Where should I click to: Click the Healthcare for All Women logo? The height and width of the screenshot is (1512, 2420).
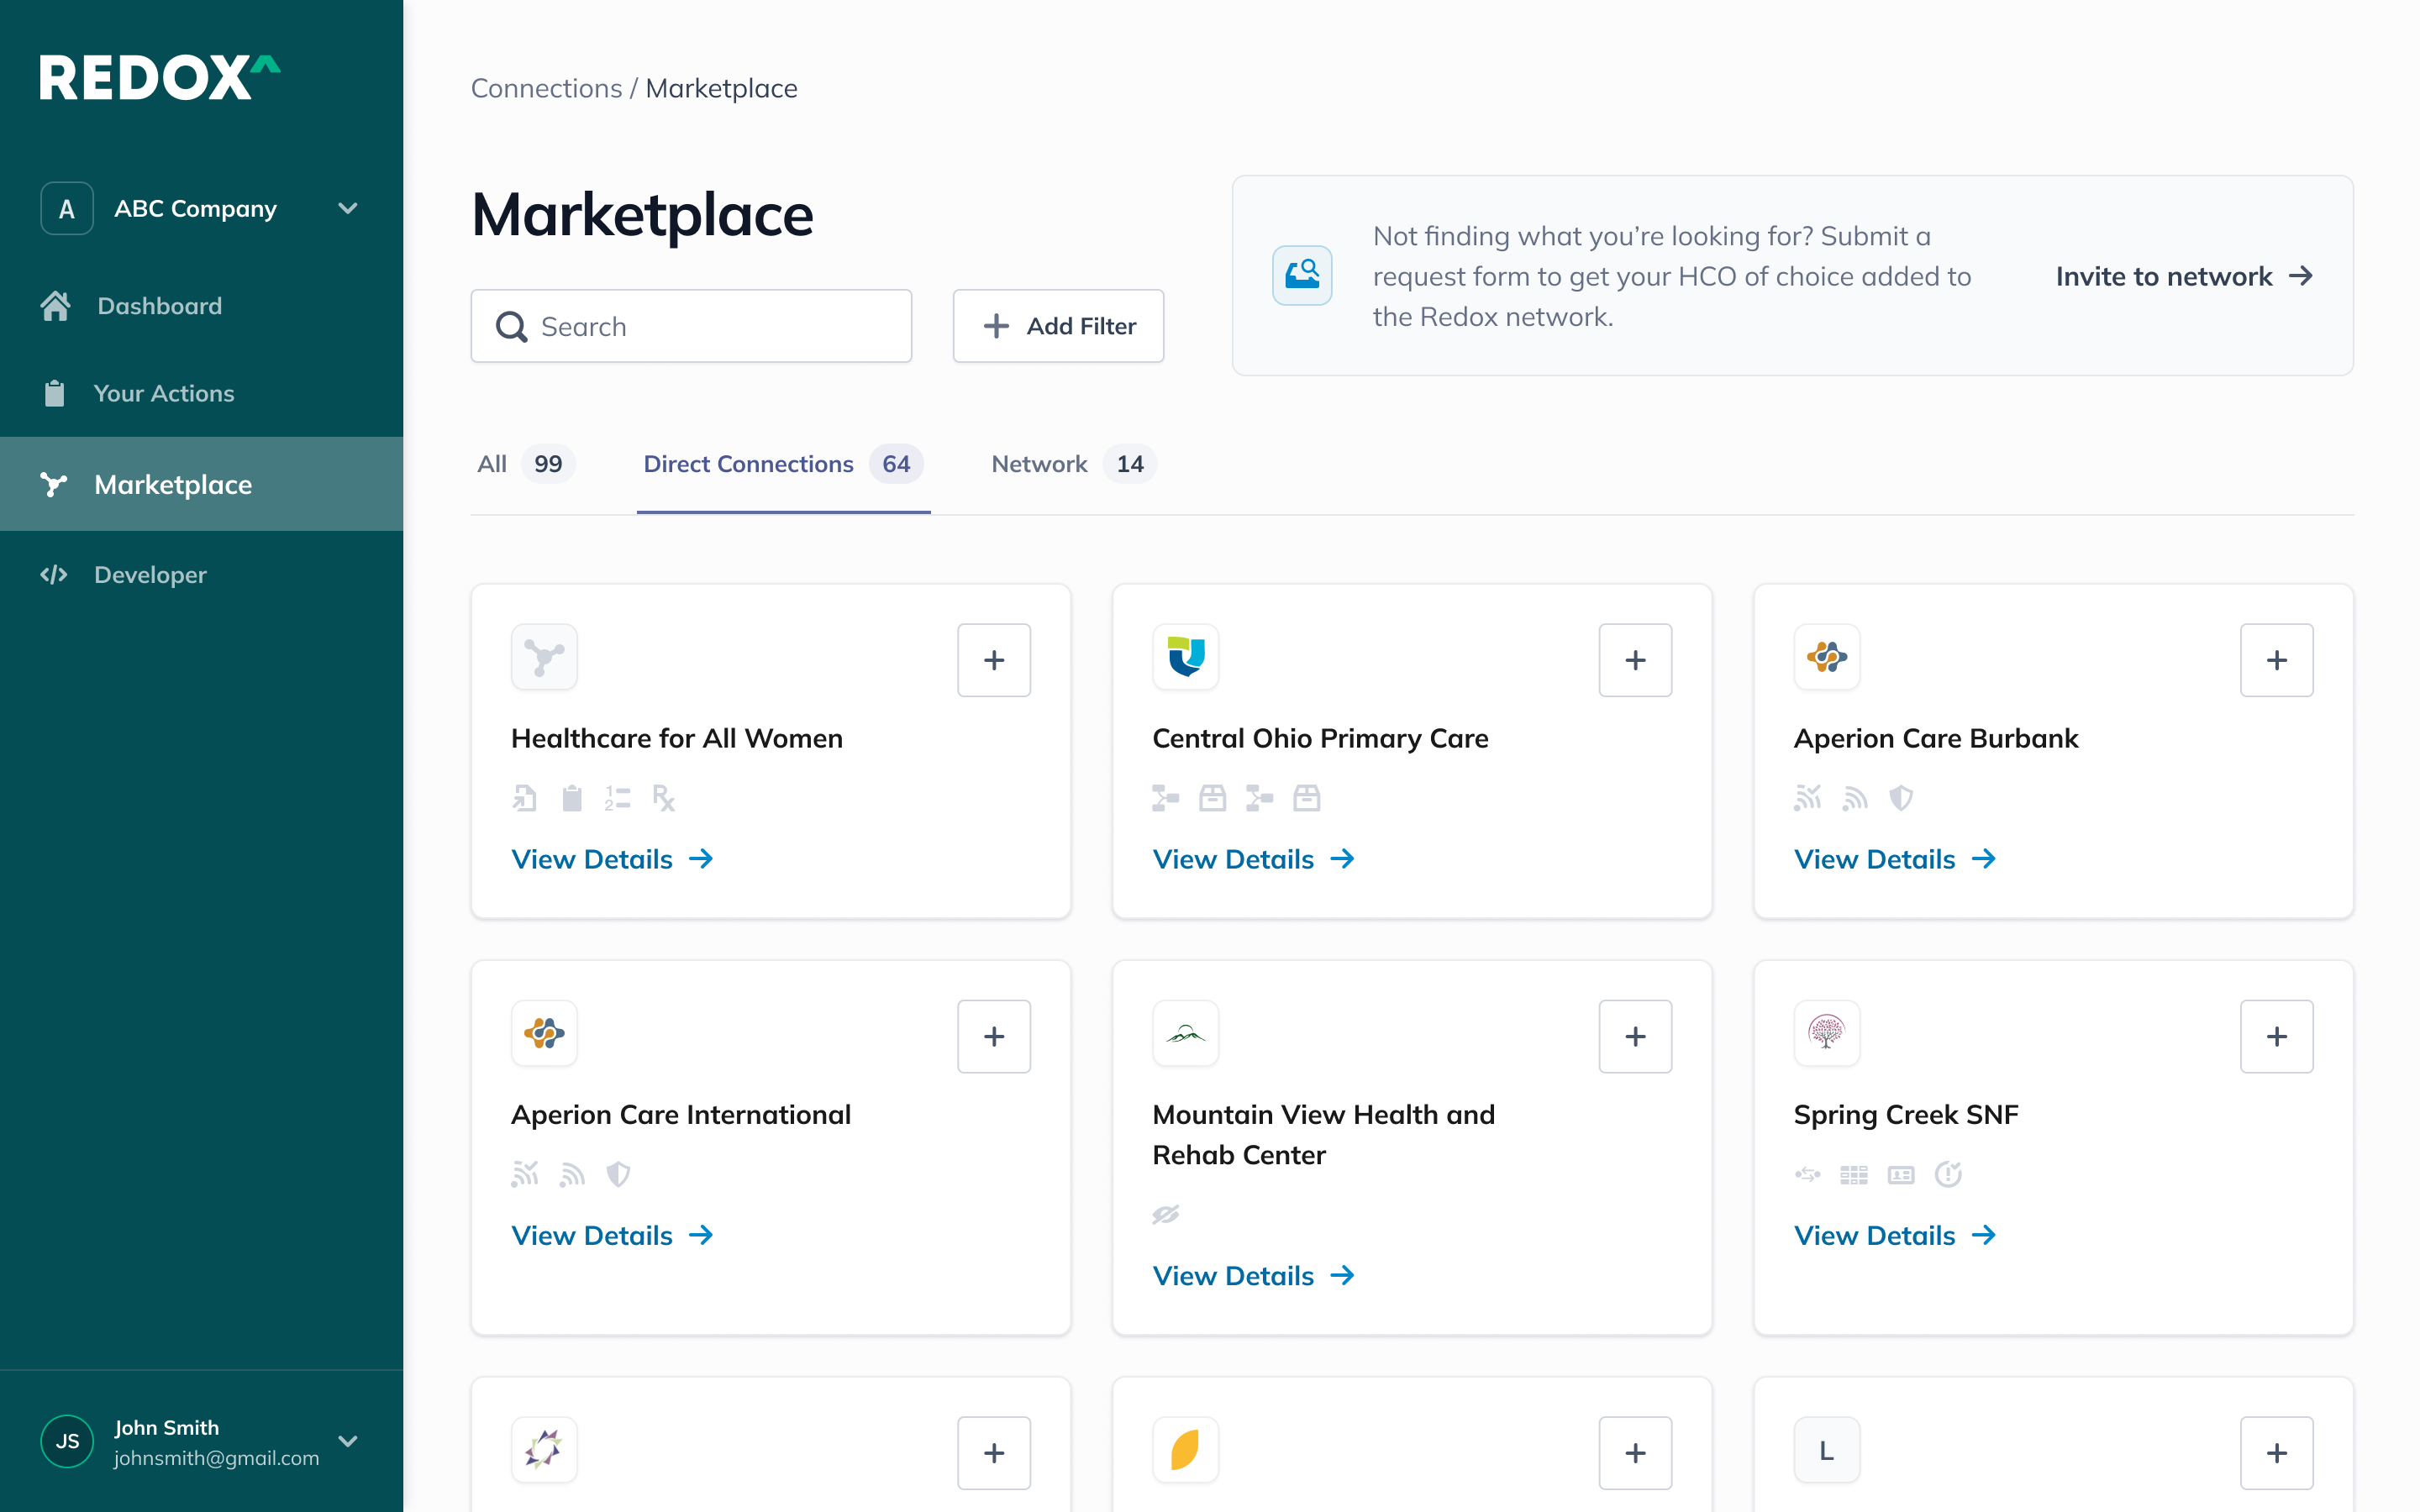544,657
